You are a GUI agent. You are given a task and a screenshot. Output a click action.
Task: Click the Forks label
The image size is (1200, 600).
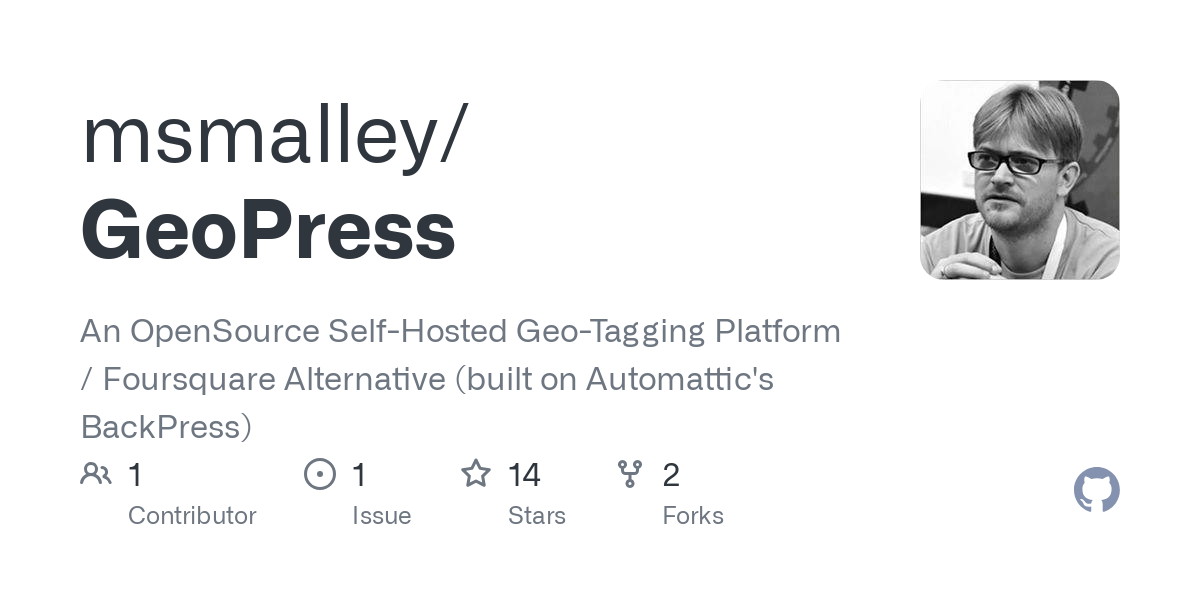point(693,516)
